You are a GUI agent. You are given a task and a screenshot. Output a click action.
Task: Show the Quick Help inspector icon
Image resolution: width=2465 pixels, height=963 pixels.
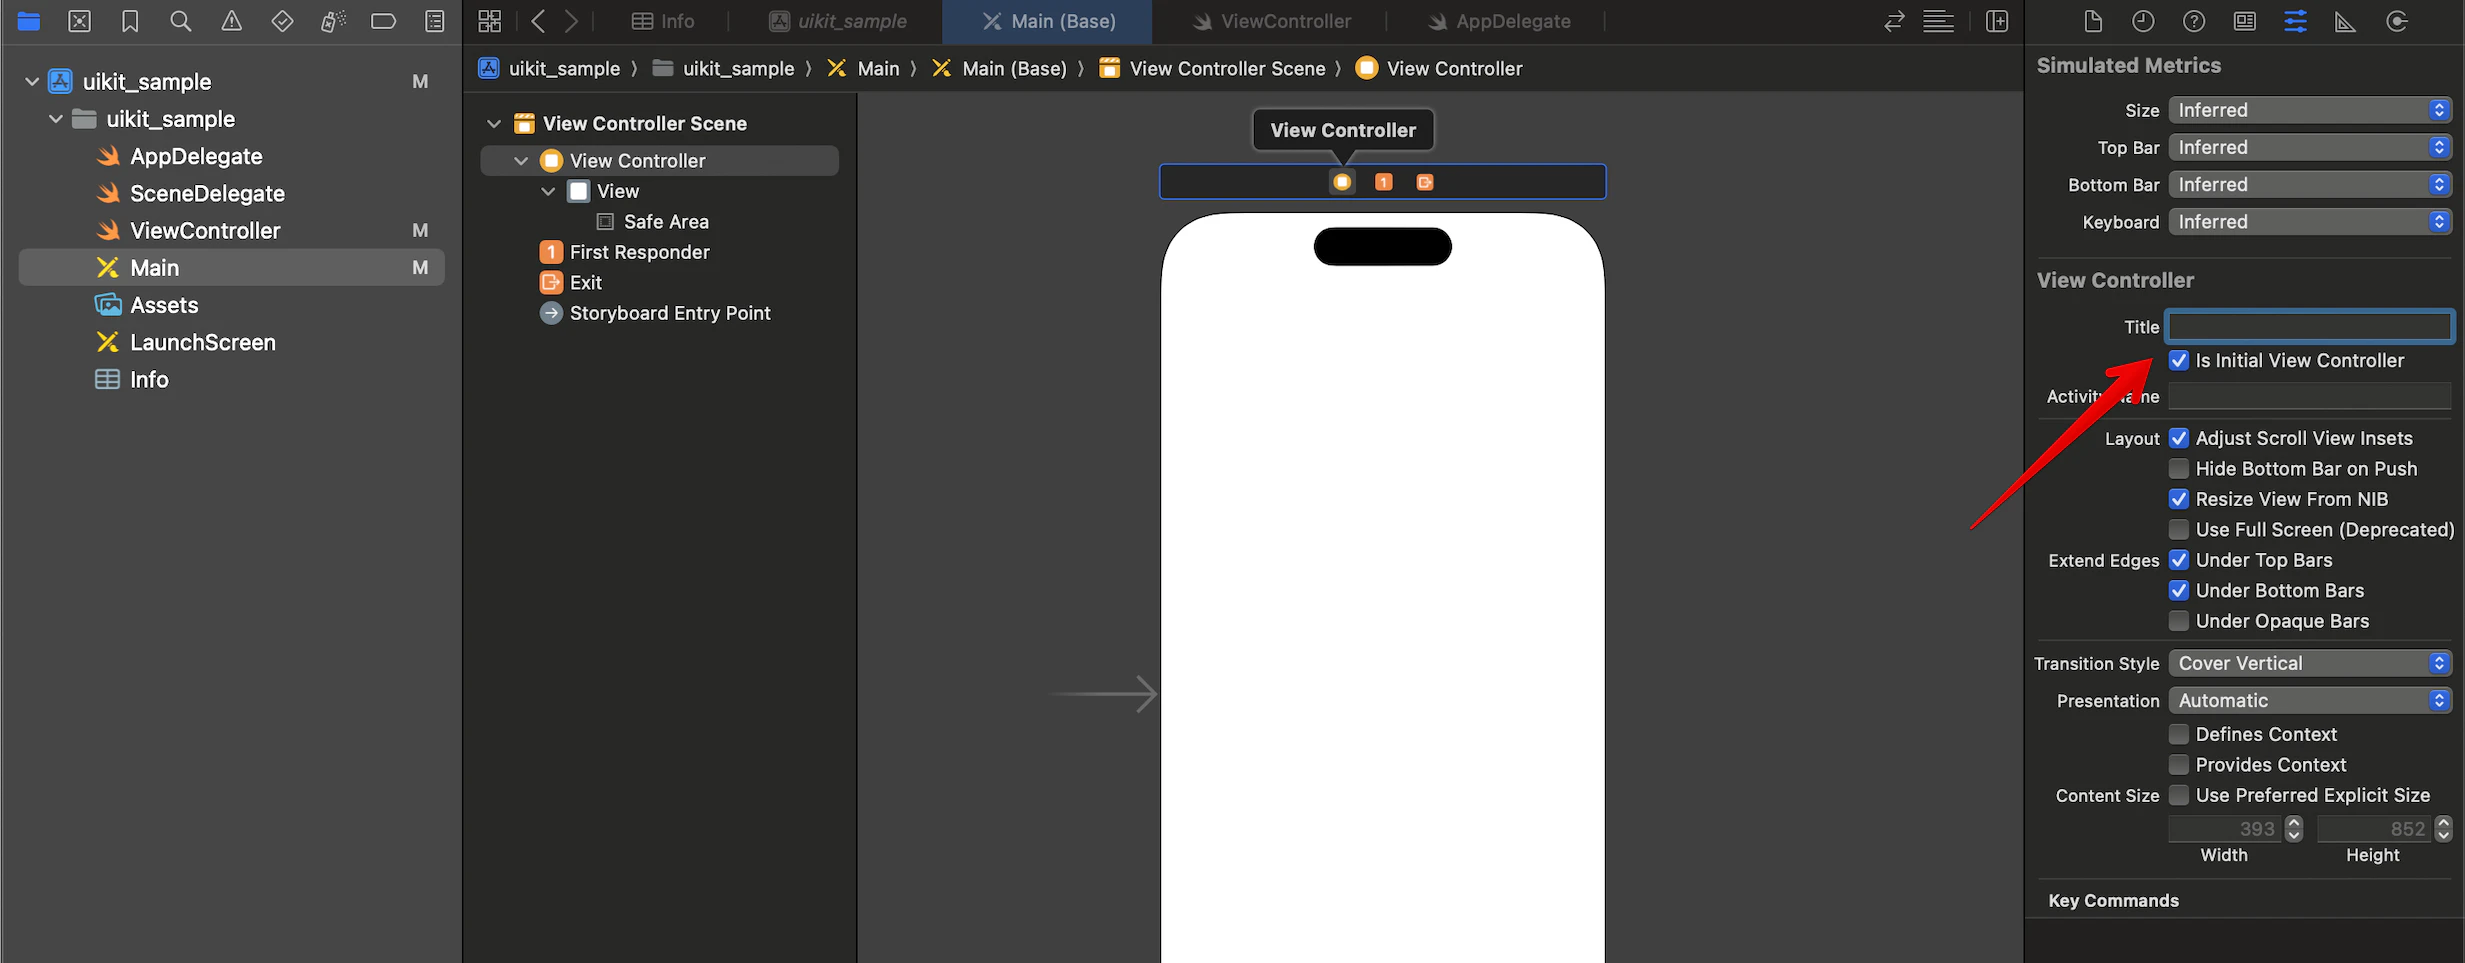click(2194, 21)
